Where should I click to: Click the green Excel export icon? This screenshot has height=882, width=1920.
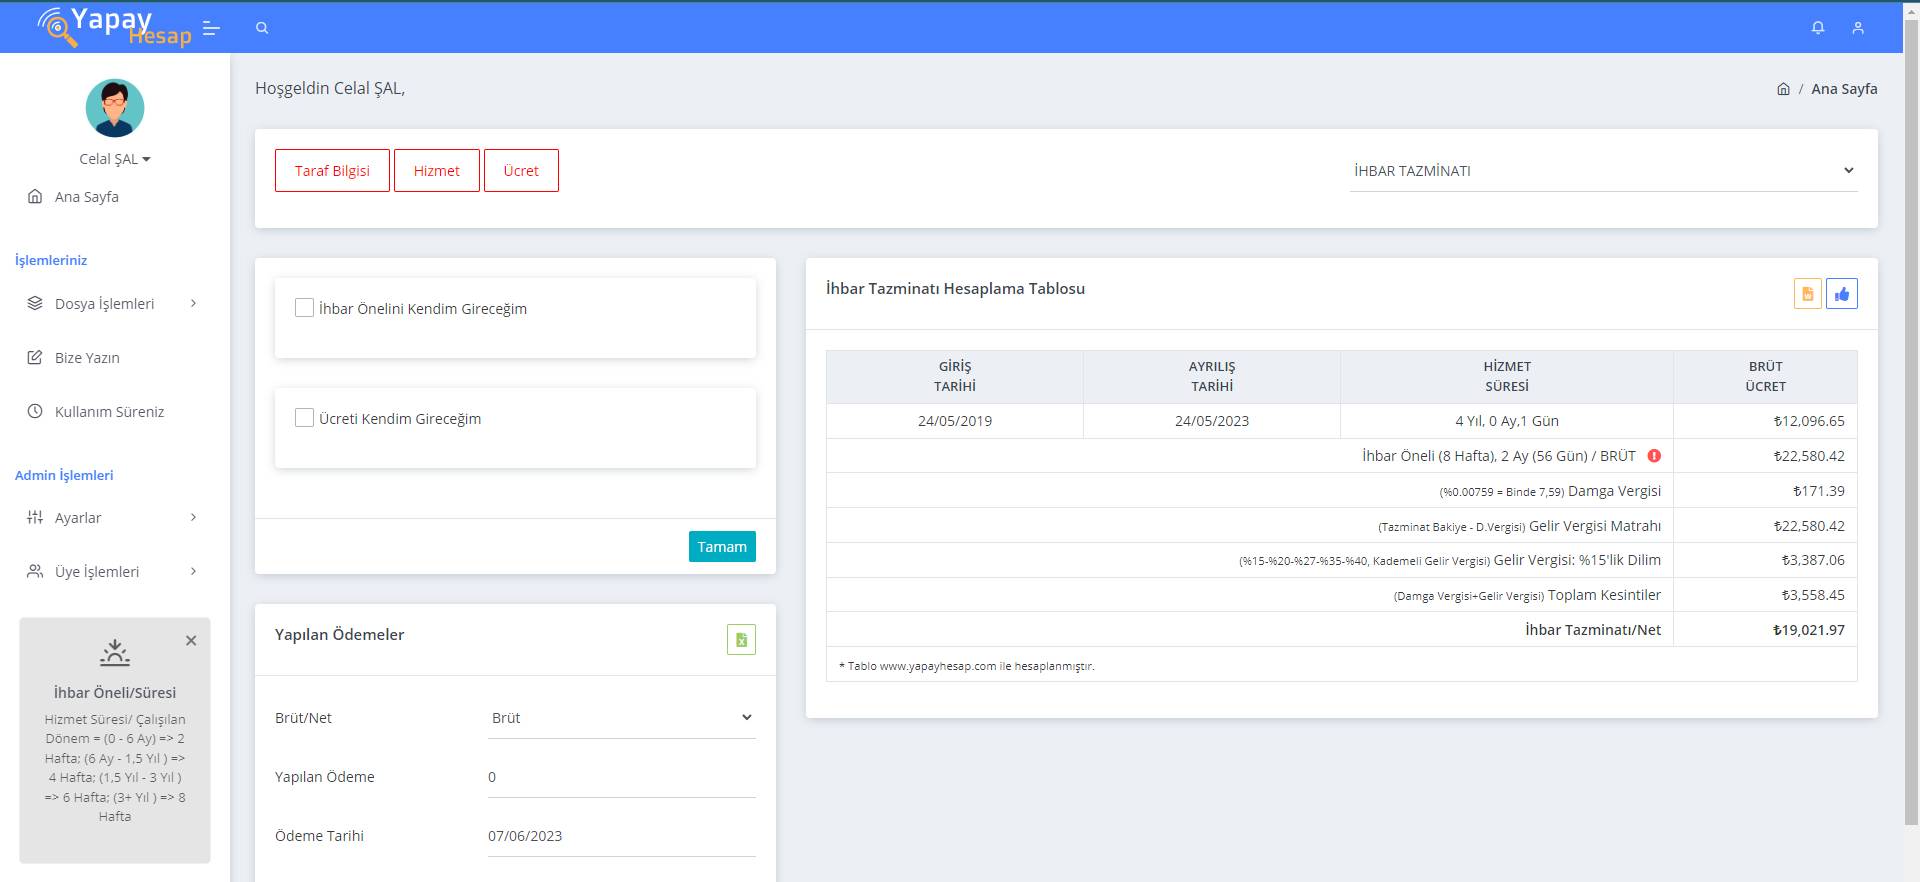click(x=741, y=640)
